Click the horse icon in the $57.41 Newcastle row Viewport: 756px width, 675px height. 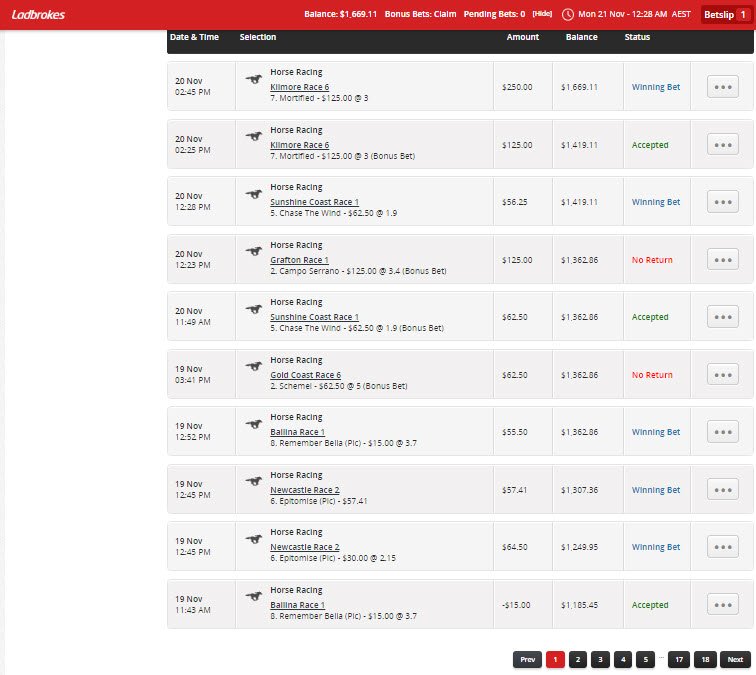[254, 481]
